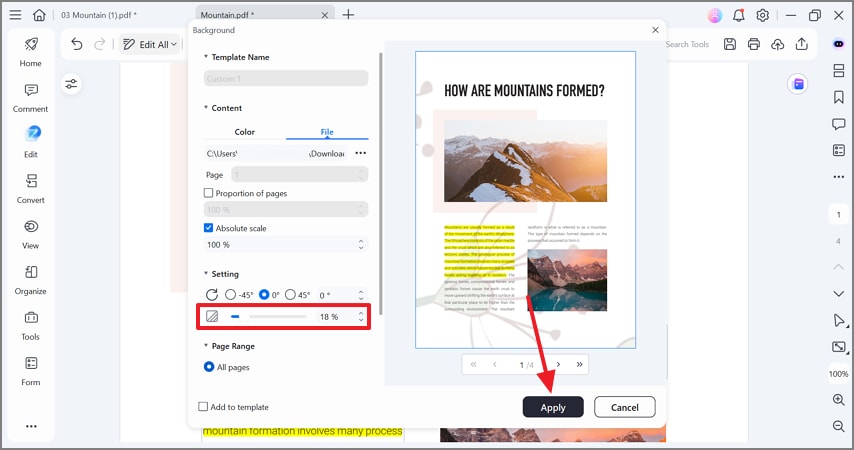This screenshot has height=450, width=854.
Task: Upload the file to cloud
Action: (x=778, y=44)
